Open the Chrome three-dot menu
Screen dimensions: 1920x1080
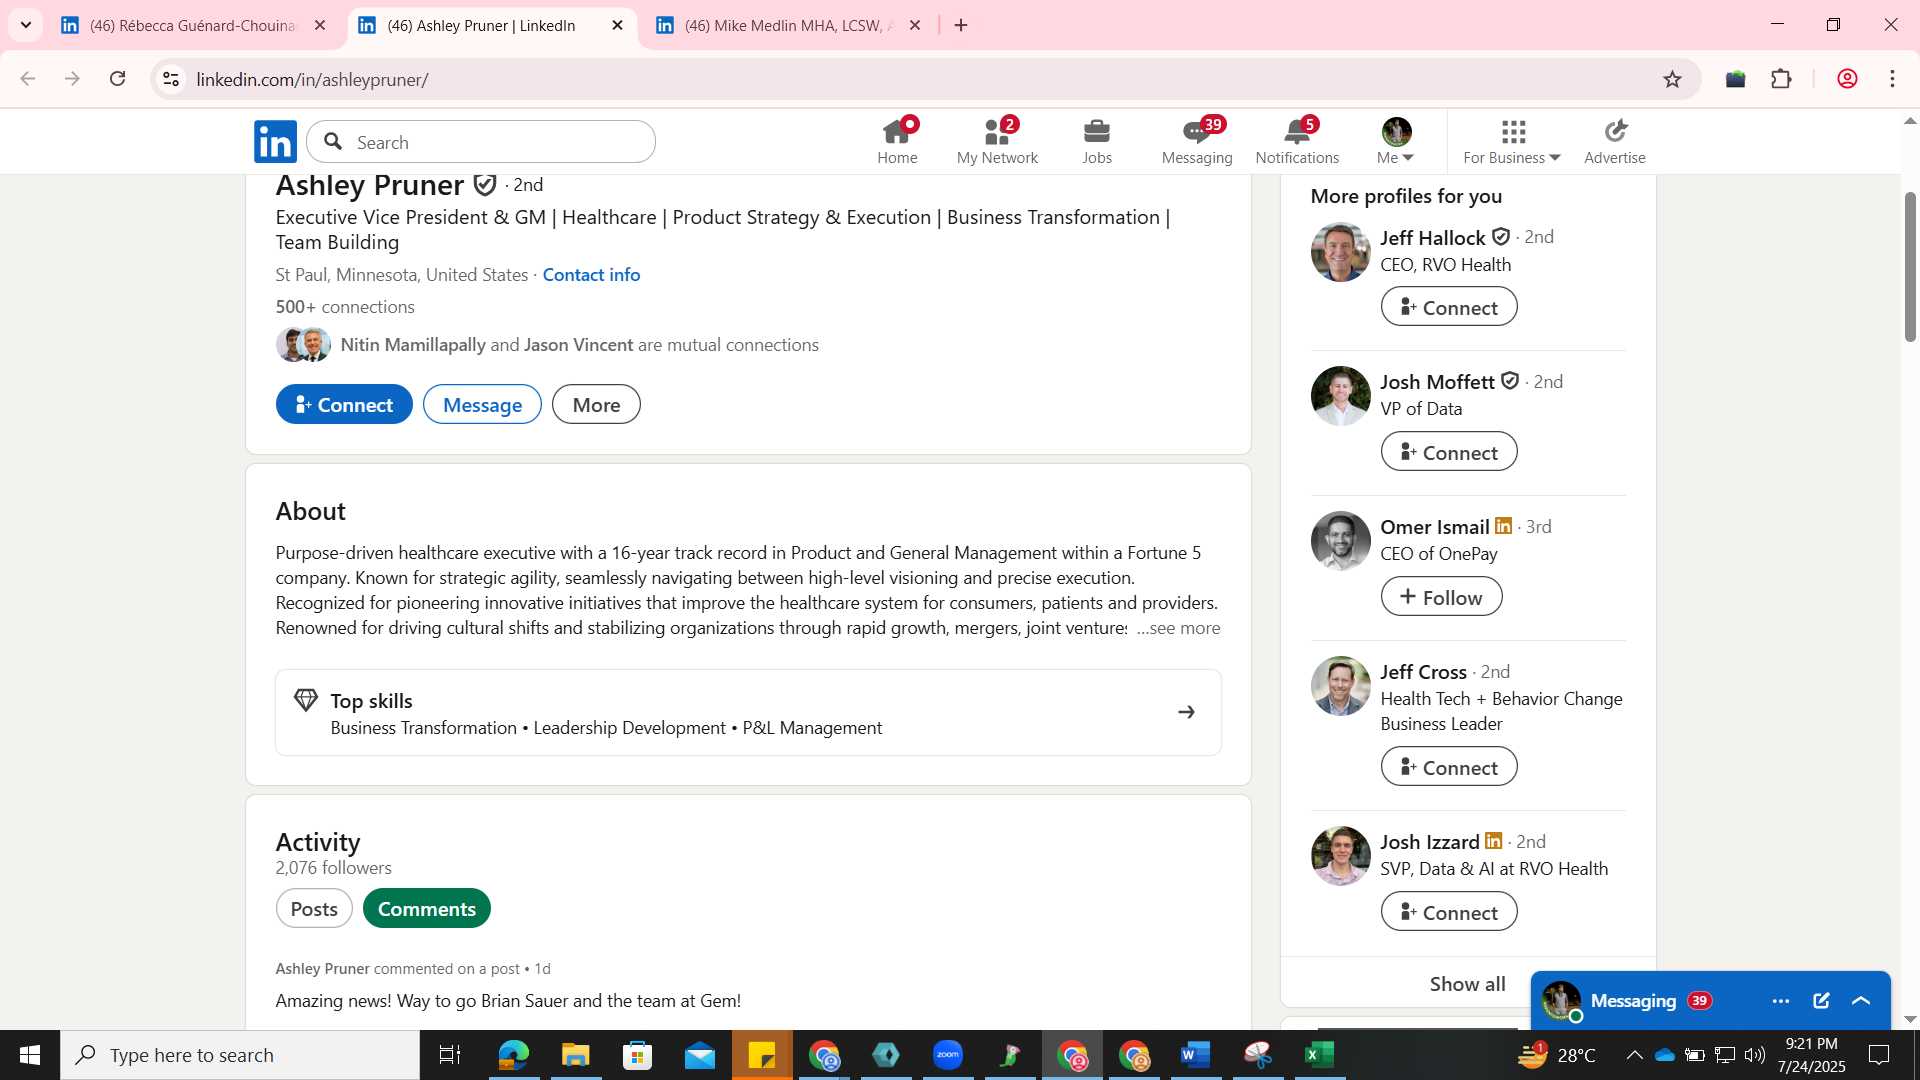tap(1893, 79)
